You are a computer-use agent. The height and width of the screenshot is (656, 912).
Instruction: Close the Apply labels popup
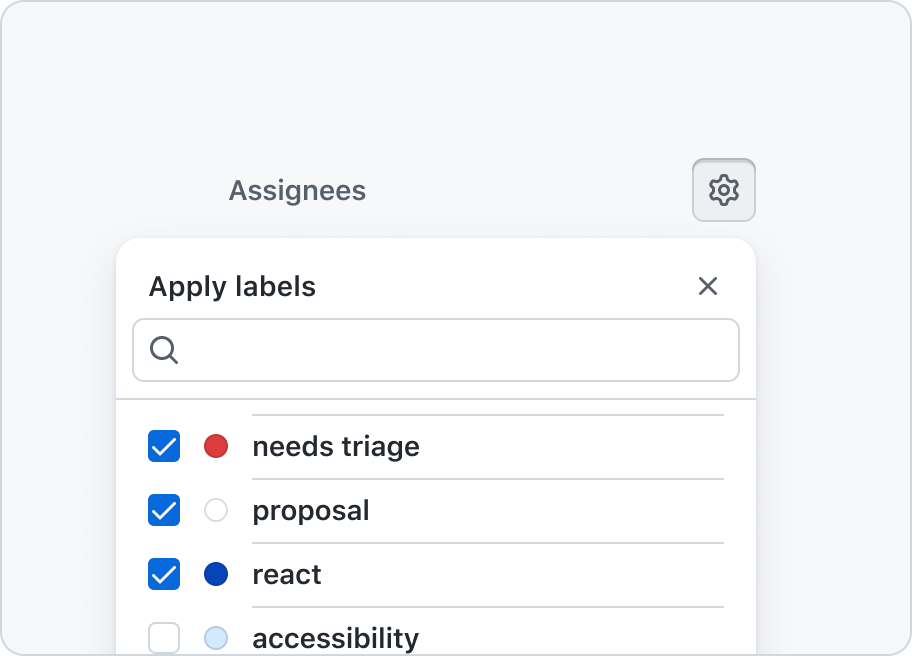point(708,286)
